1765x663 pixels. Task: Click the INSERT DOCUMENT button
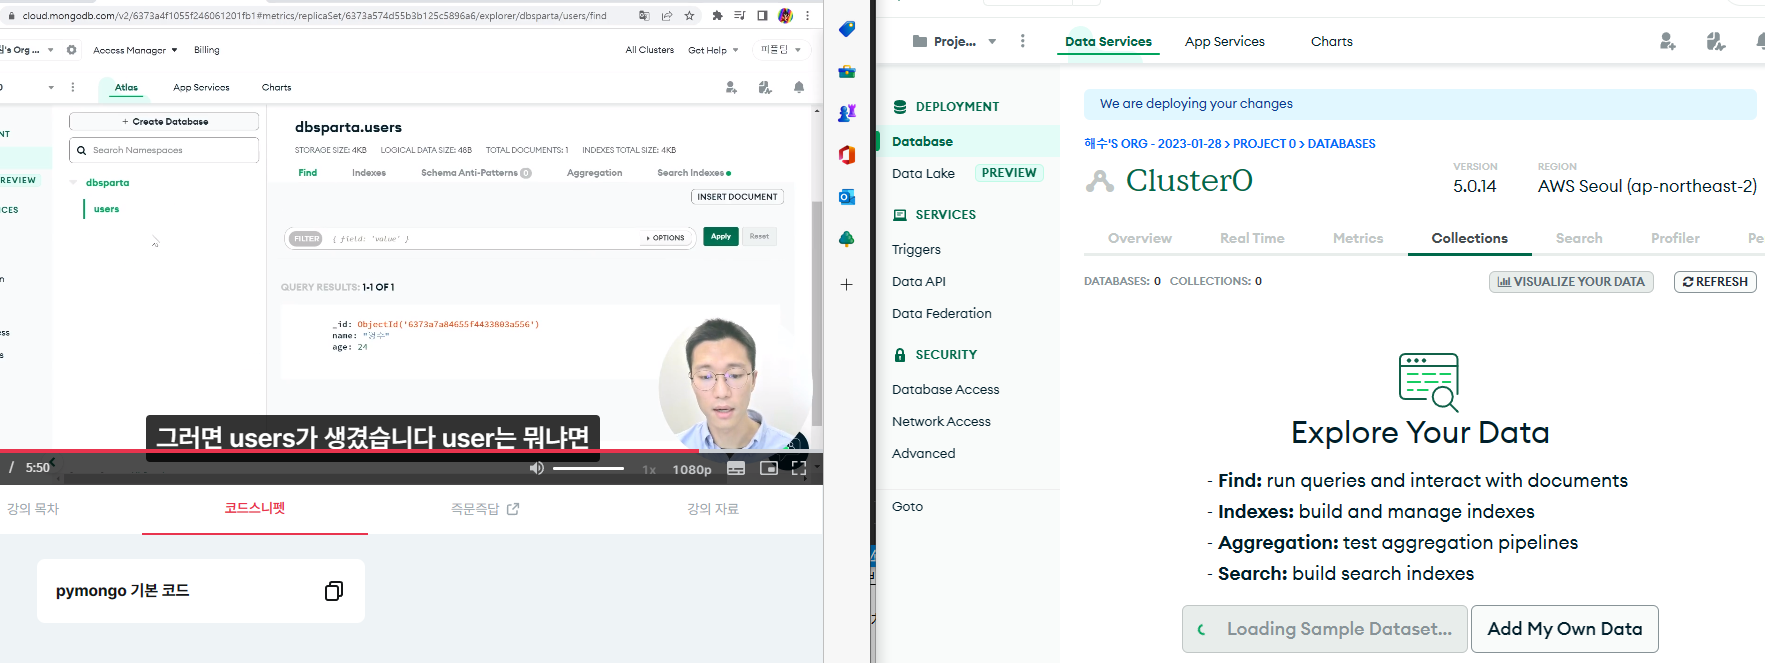(x=737, y=197)
